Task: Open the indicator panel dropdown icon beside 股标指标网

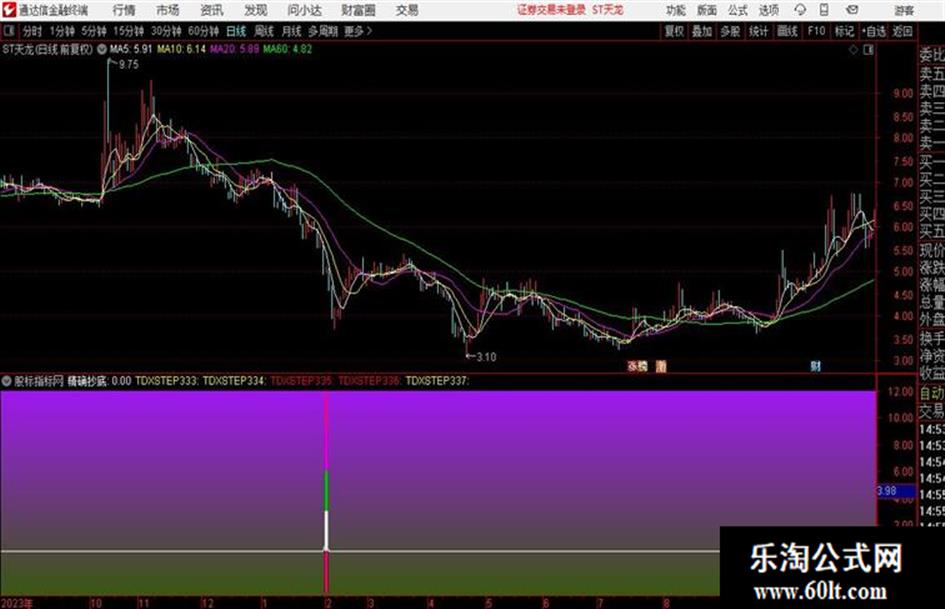Action: pyautogui.click(x=7, y=381)
